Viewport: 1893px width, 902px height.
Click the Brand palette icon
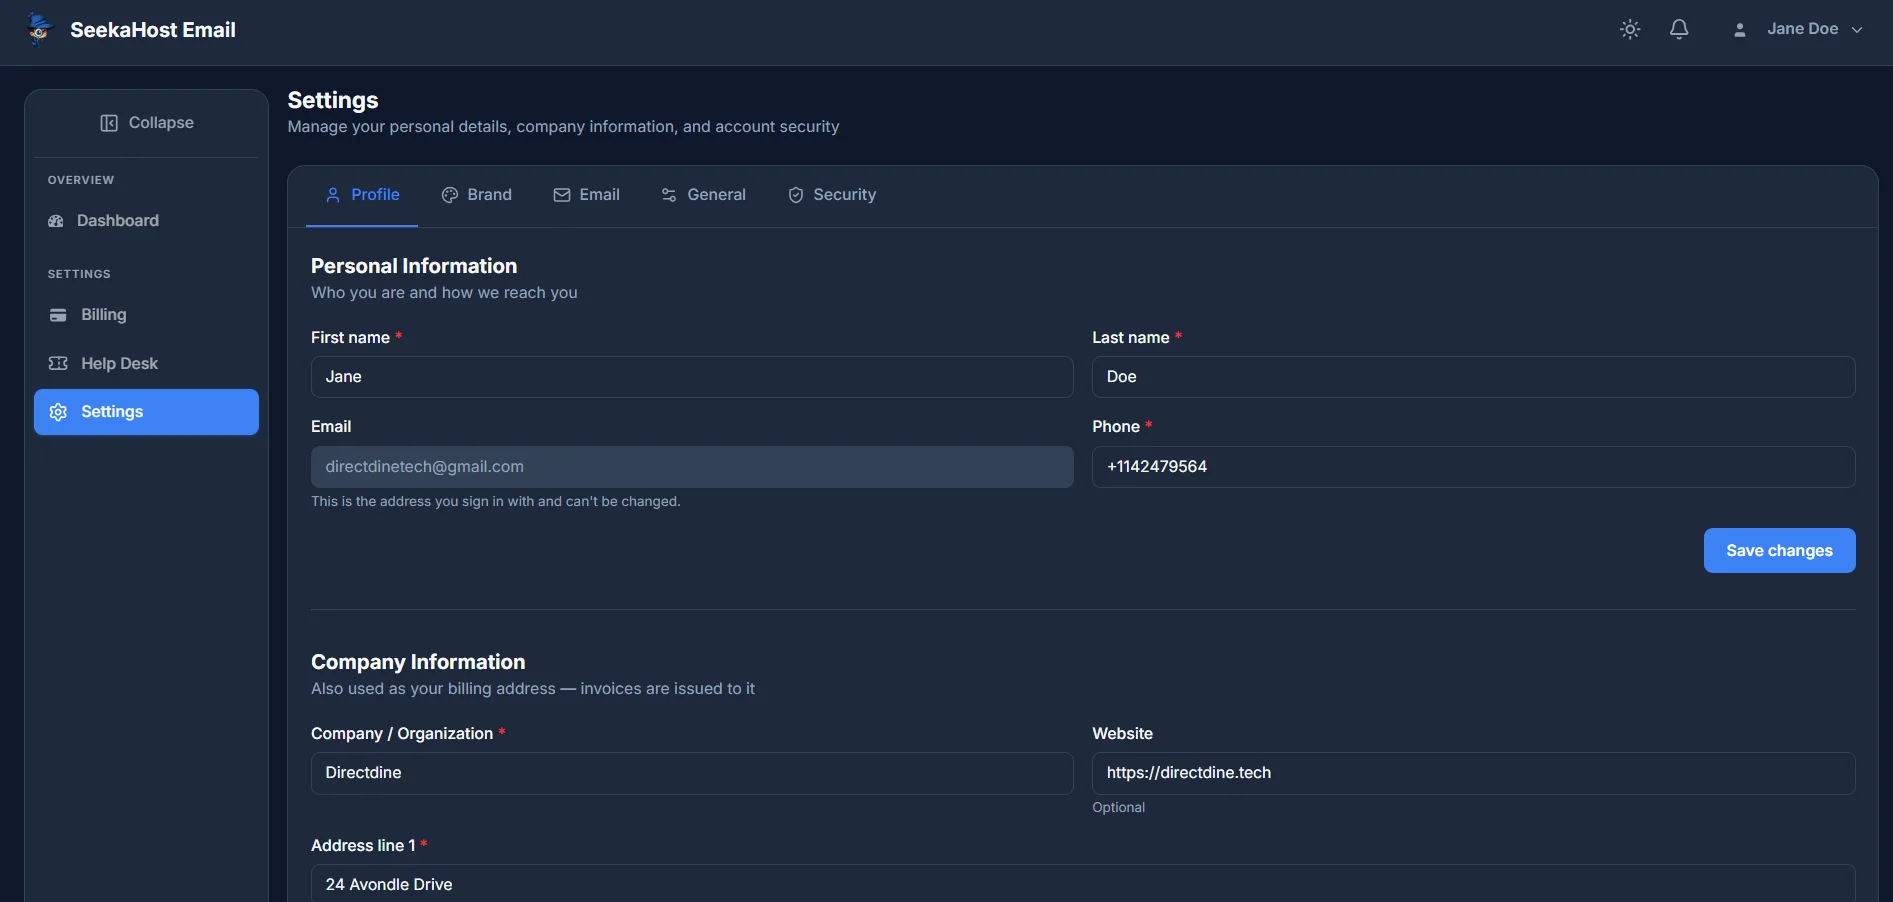pos(450,195)
